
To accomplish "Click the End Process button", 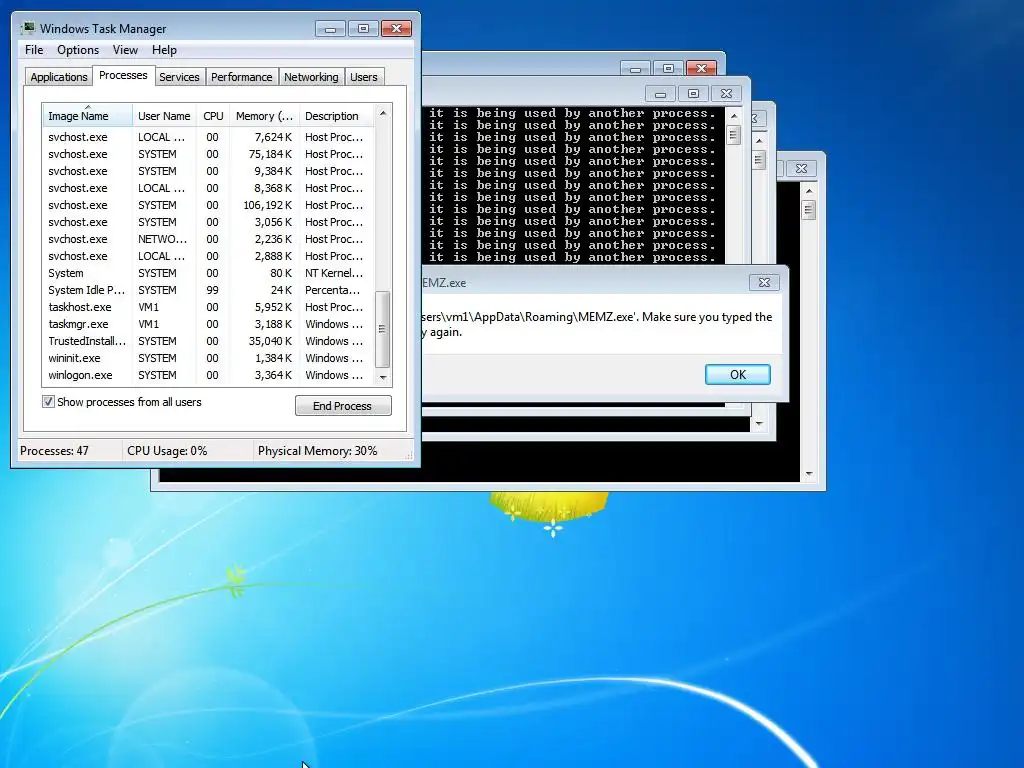I will point(343,406).
